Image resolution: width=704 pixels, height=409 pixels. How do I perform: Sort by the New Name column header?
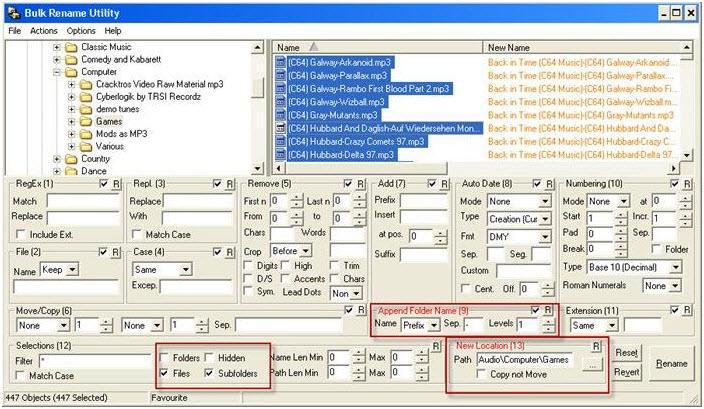582,48
